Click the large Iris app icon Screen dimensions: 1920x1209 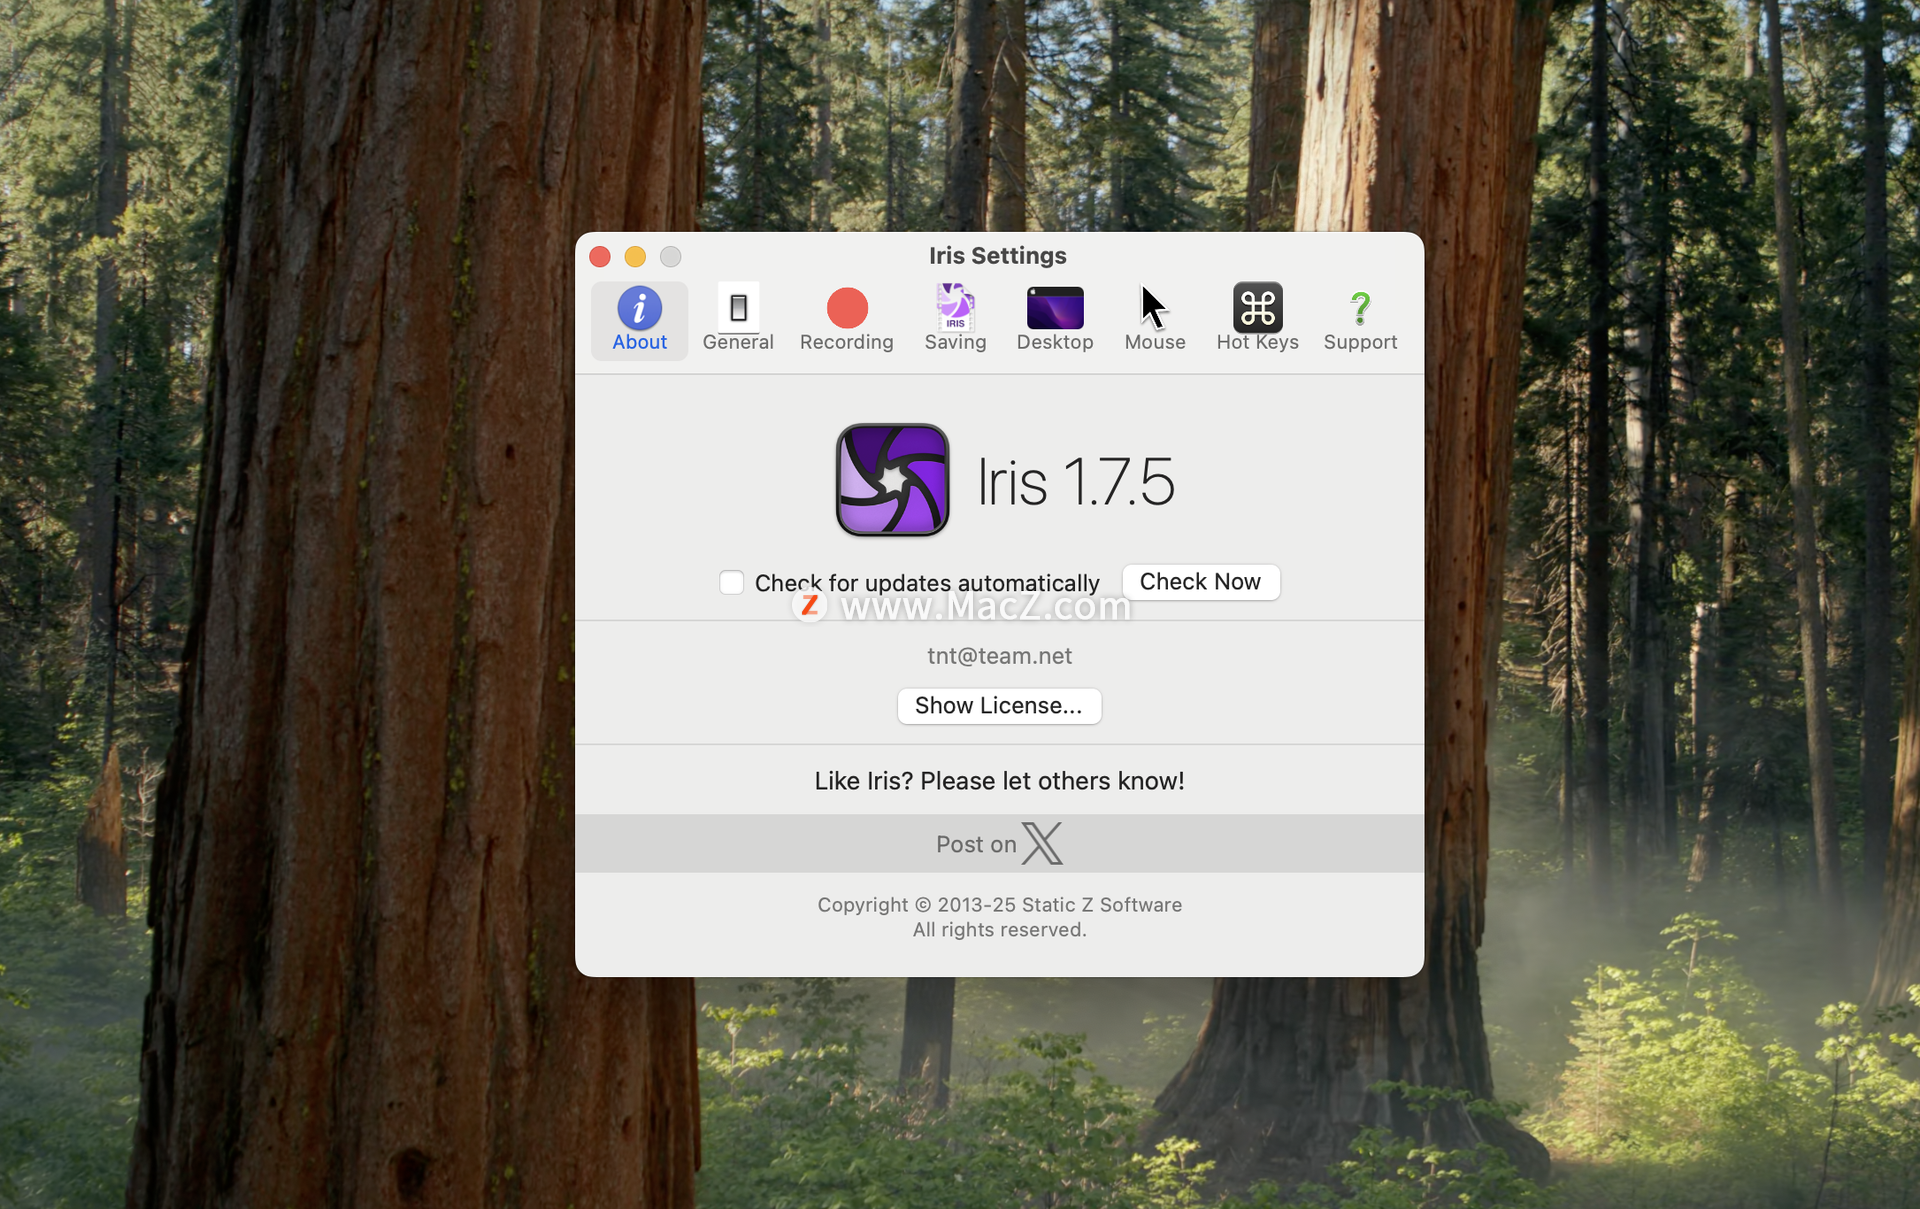click(x=892, y=480)
